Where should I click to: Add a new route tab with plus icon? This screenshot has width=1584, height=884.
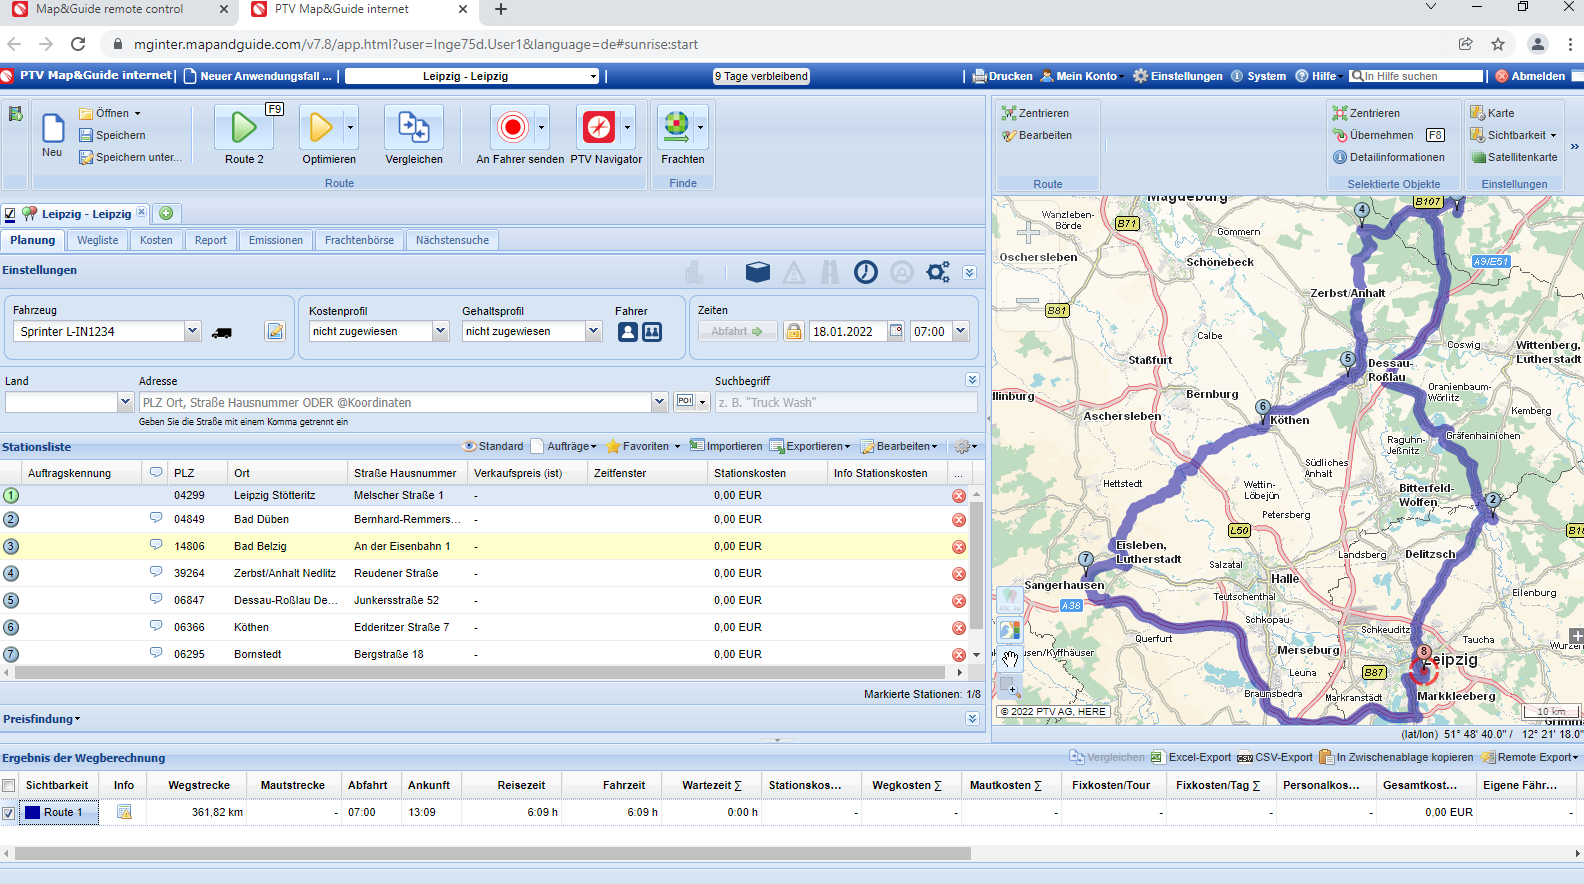pyautogui.click(x=167, y=213)
